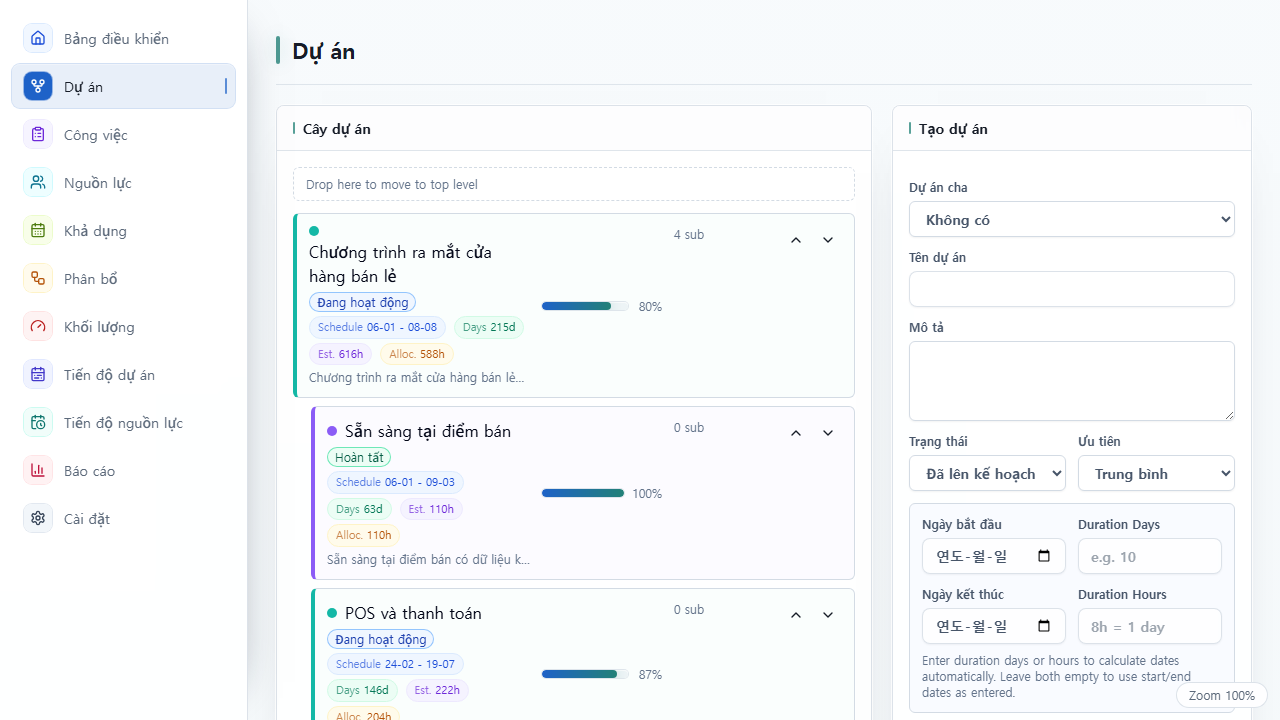Move Sẵn sàng tại điểm bán up

point(796,433)
